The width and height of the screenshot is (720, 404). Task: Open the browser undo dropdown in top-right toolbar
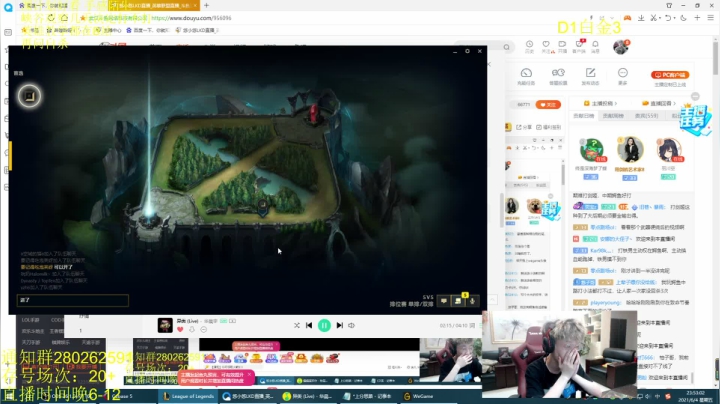669,18
